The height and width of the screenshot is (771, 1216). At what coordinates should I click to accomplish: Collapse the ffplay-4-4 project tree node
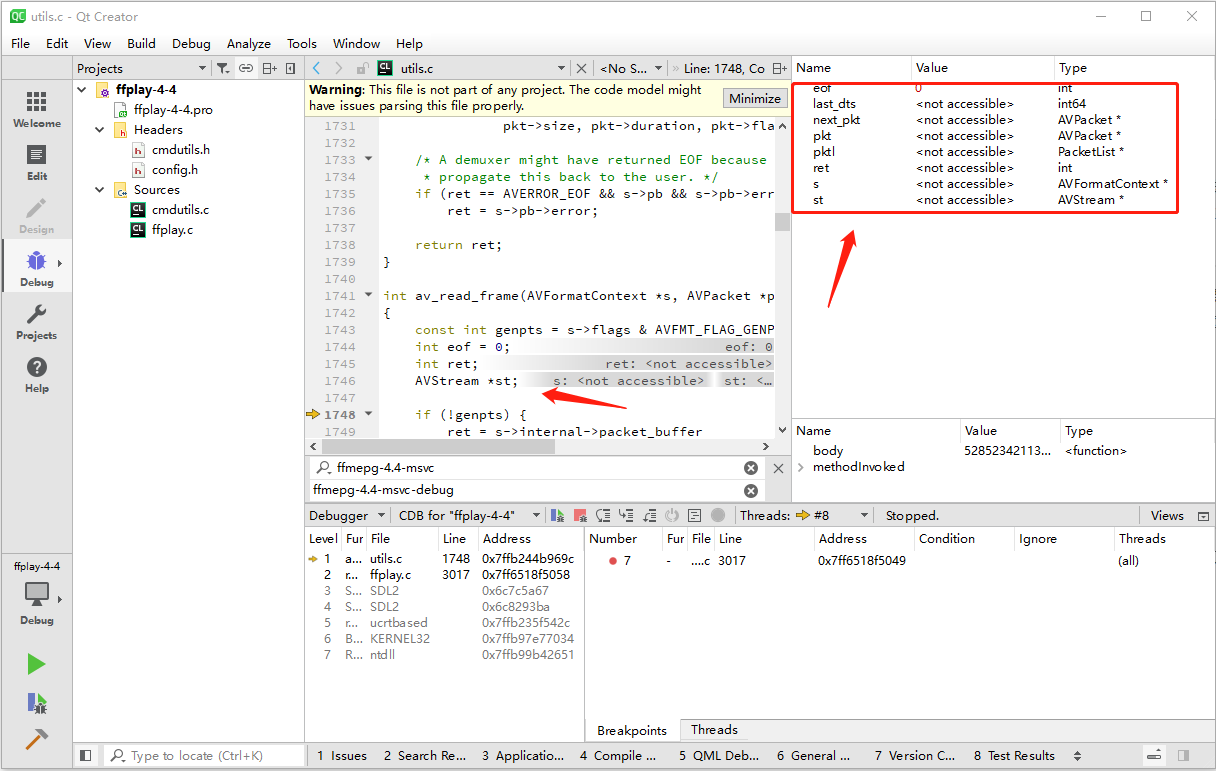pyautogui.click(x=83, y=90)
